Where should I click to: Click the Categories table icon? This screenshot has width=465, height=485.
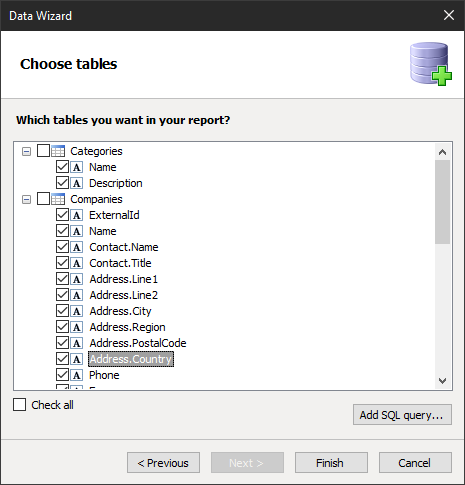[58, 151]
